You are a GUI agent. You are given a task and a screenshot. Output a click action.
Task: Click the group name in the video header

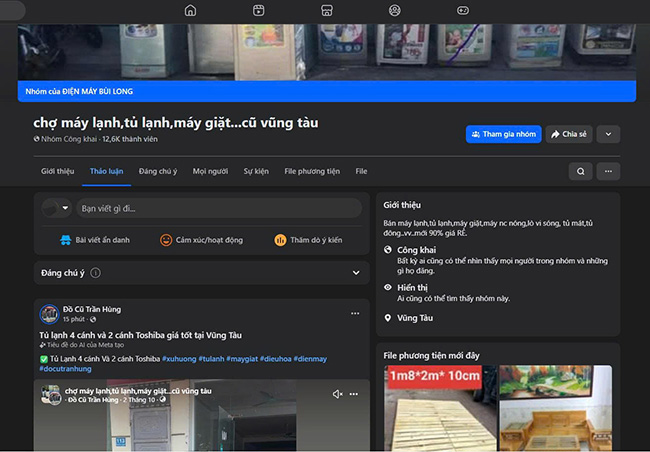[138, 391]
